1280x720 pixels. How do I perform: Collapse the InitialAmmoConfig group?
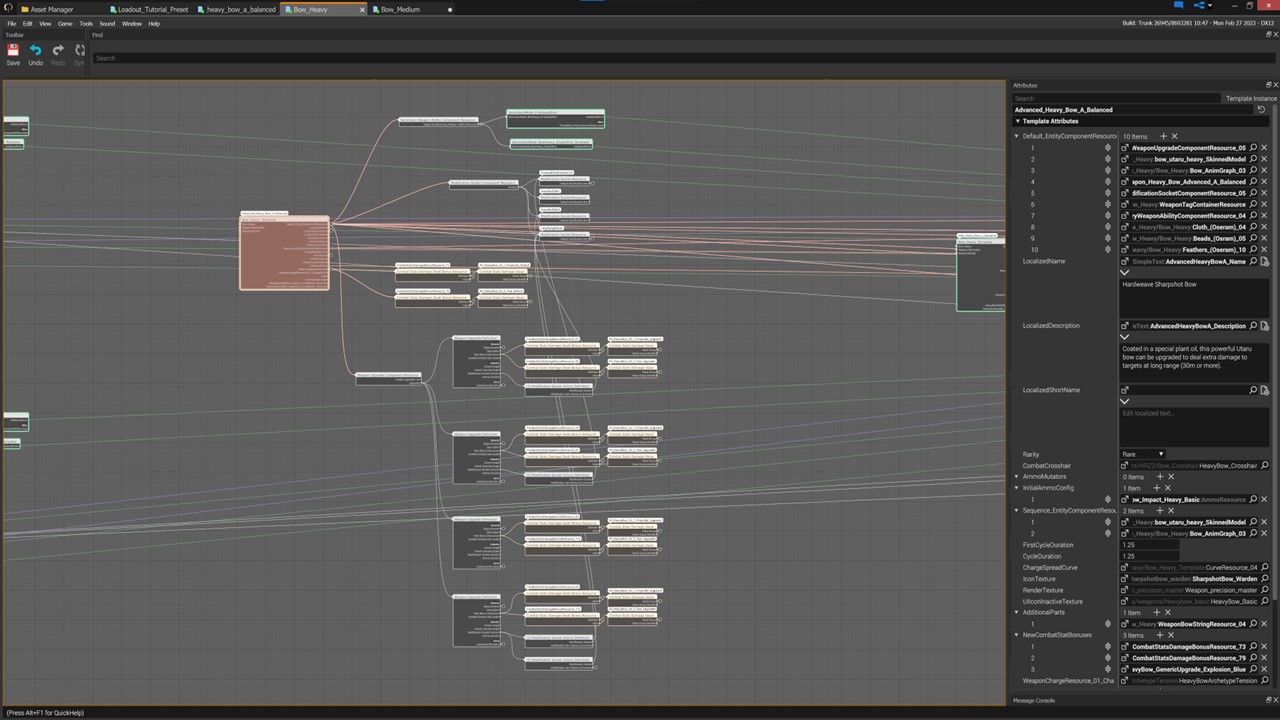tap(1017, 488)
